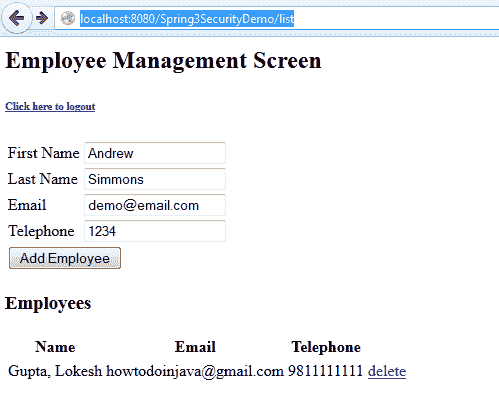Click the 'Gupta, Lokesh' name cell
This screenshot has width=499, height=410.
(x=55, y=371)
